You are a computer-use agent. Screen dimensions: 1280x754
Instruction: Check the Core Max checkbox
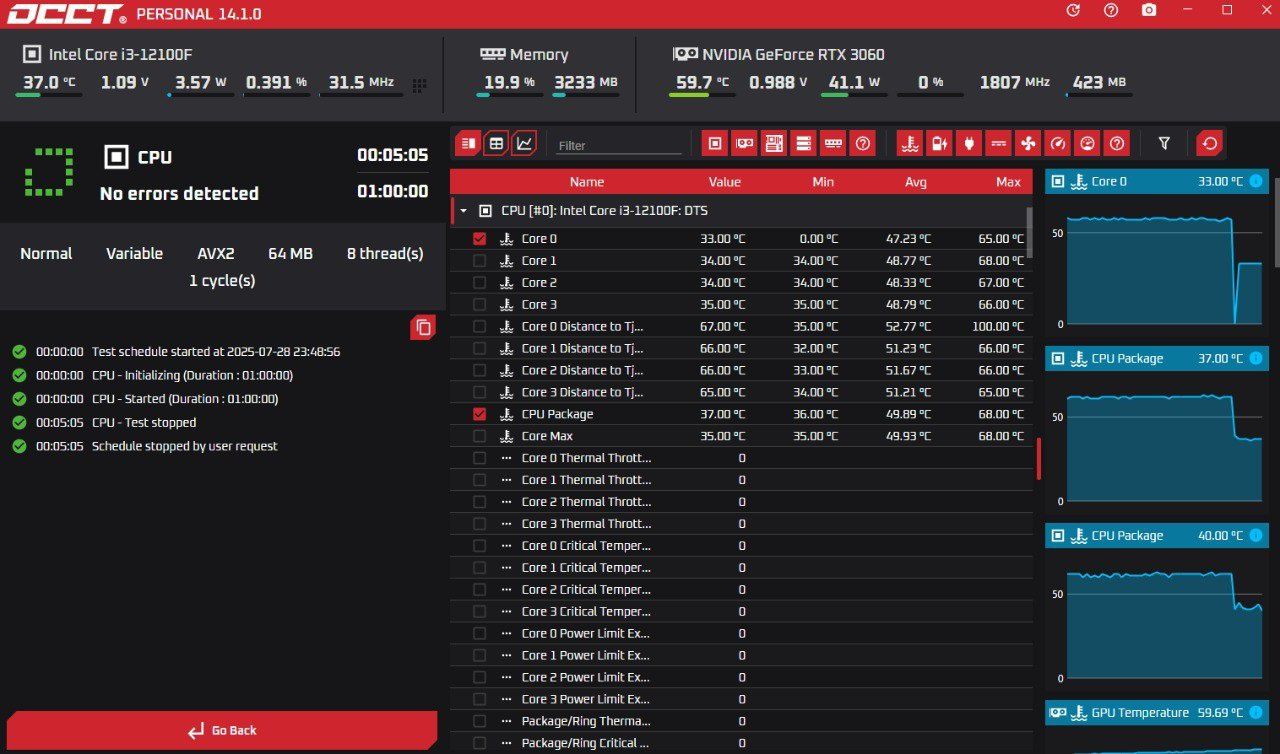tap(479, 436)
